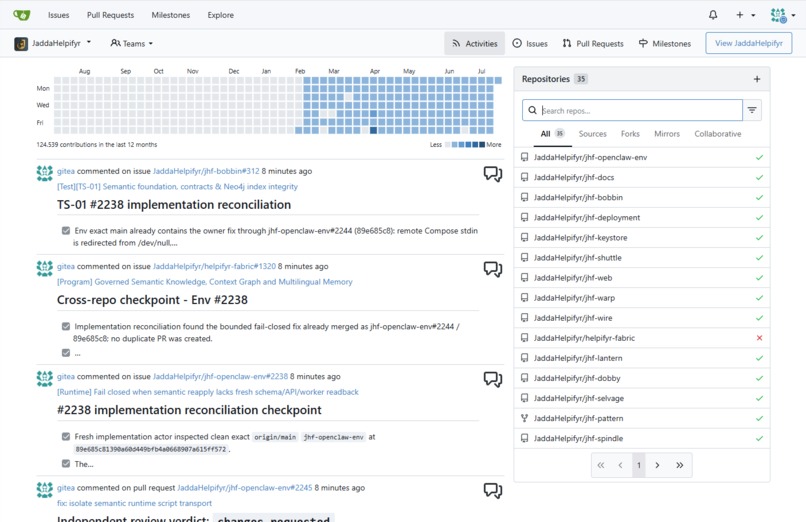Open the JaddaHelpifyr/jhf-bobbin repository
This screenshot has width=806, height=522.
pos(578,197)
